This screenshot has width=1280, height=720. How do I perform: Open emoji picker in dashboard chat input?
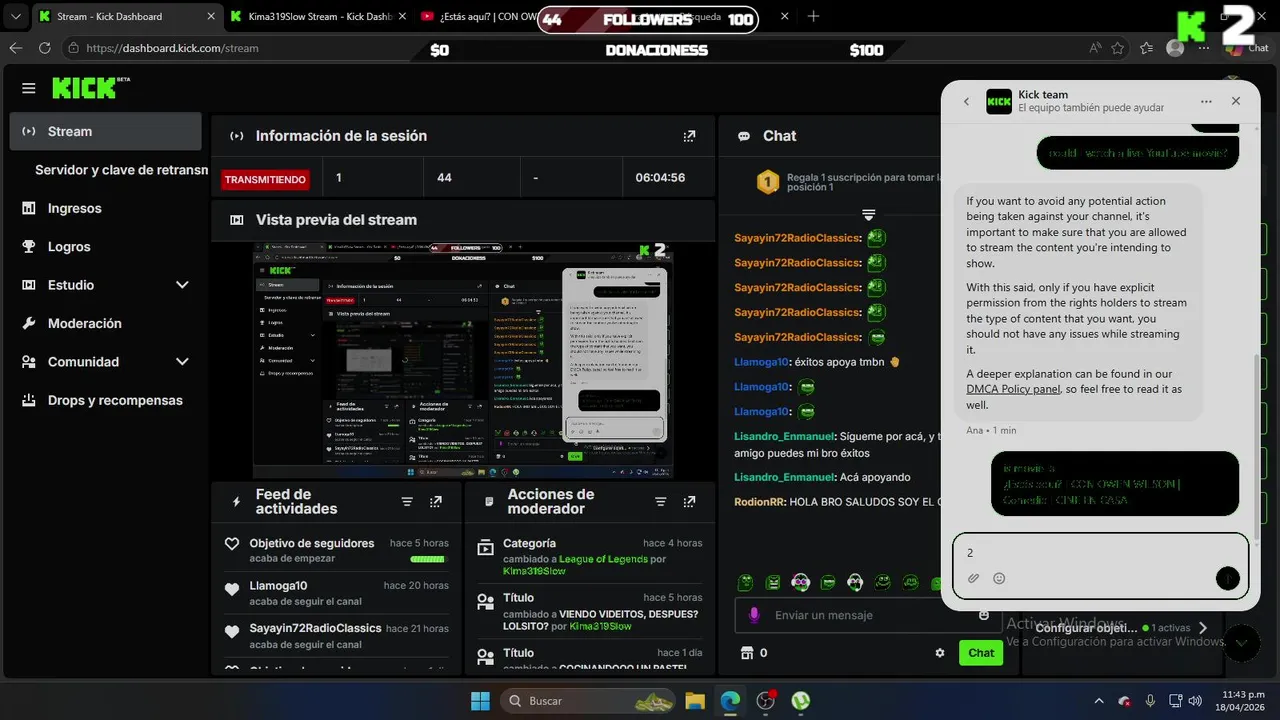pos(984,615)
